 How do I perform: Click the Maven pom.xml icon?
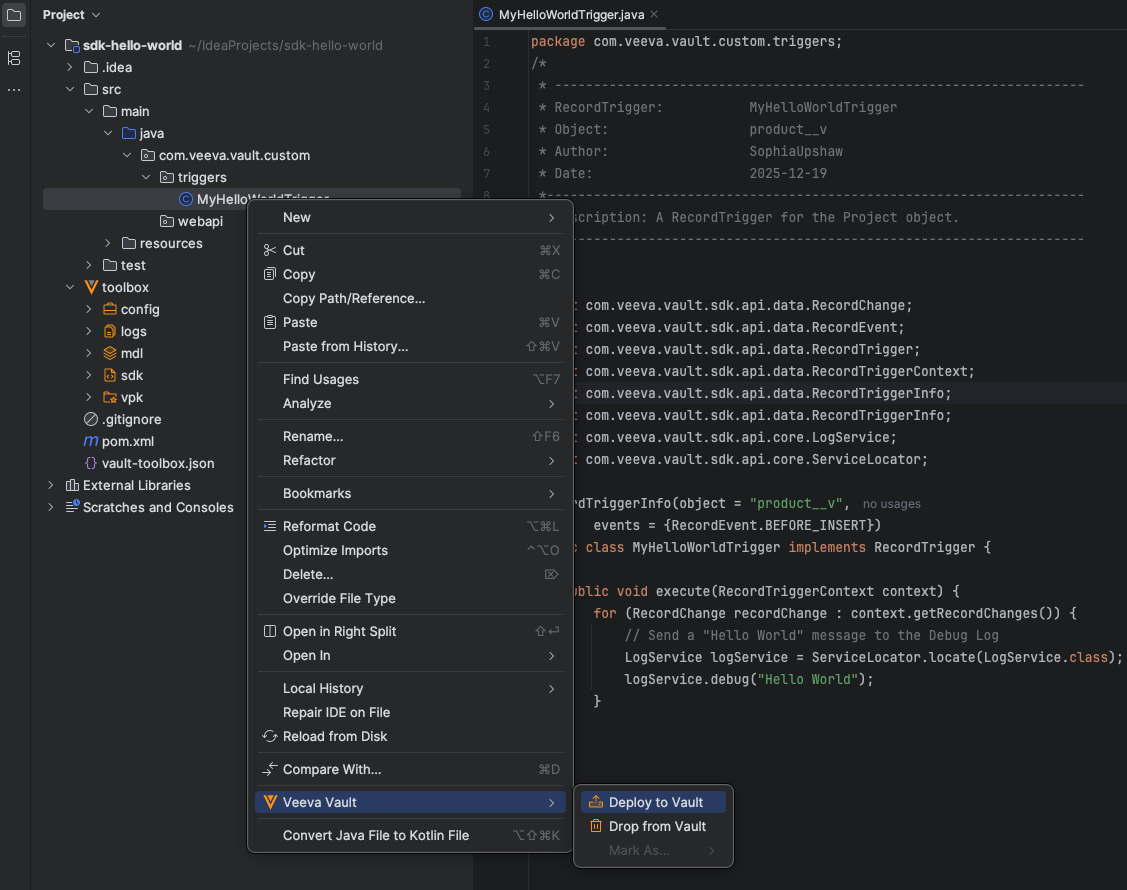coord(91,441)
